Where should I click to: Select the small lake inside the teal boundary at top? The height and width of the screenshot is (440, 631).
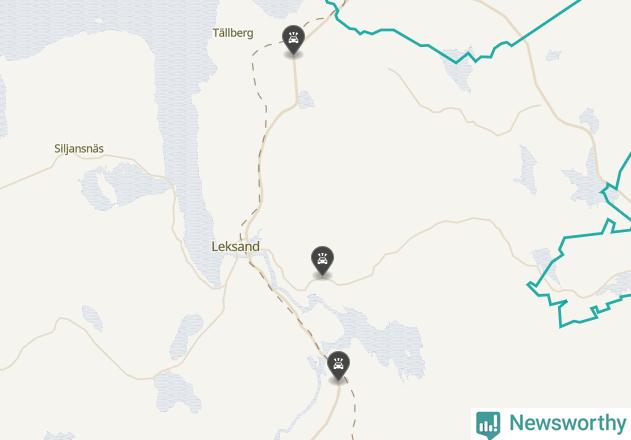(x=459, y=70)
